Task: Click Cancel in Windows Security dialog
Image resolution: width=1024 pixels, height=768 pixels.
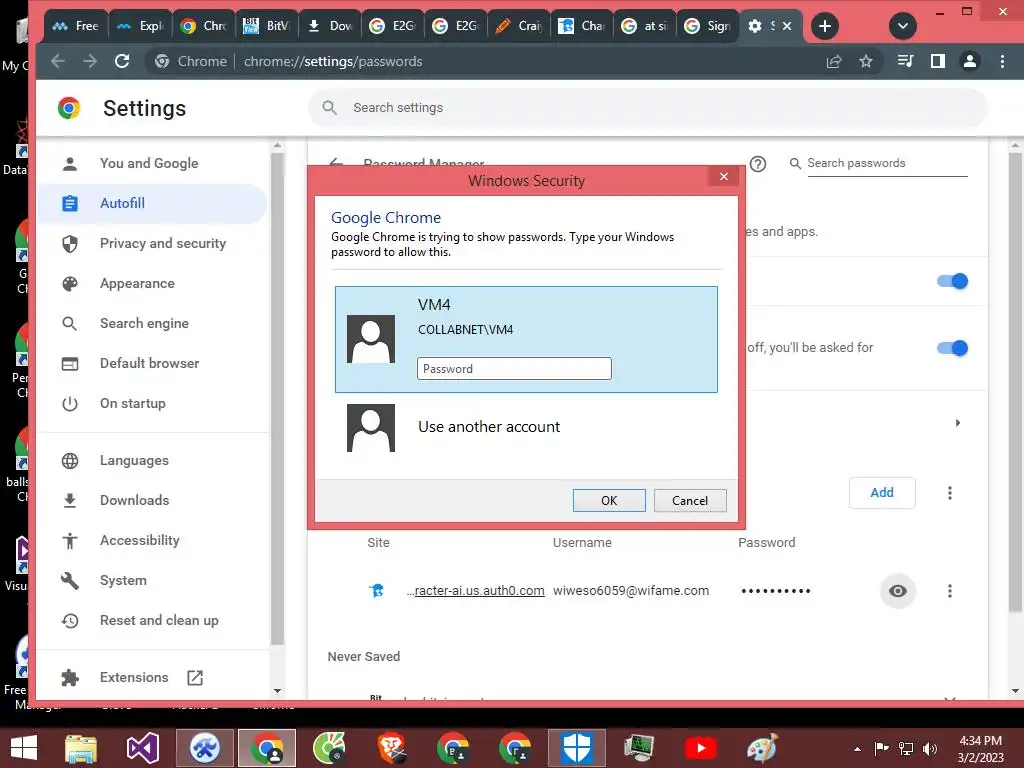Action: (x=690, y=501)
